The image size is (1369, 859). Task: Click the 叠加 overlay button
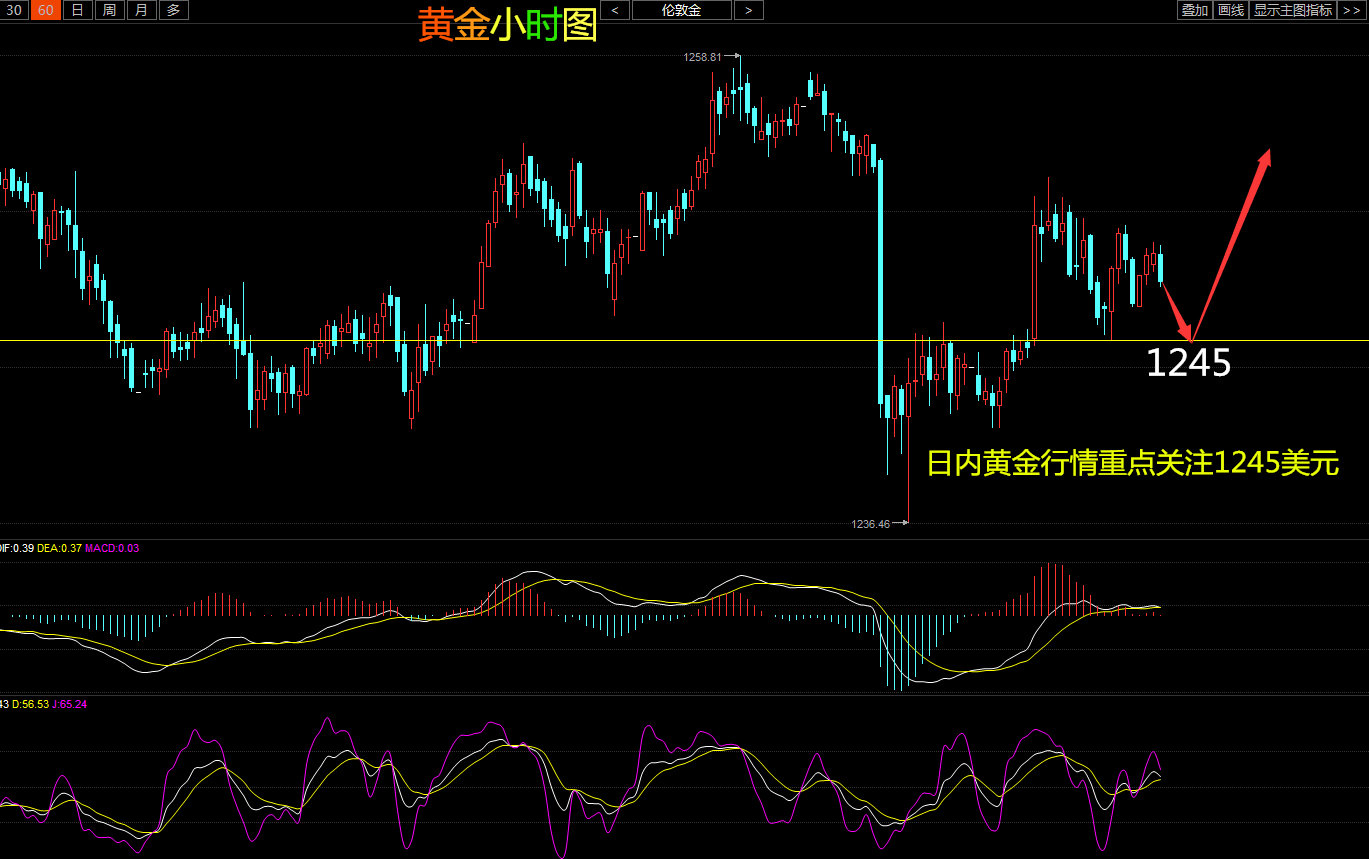[x=1194, y=10]
